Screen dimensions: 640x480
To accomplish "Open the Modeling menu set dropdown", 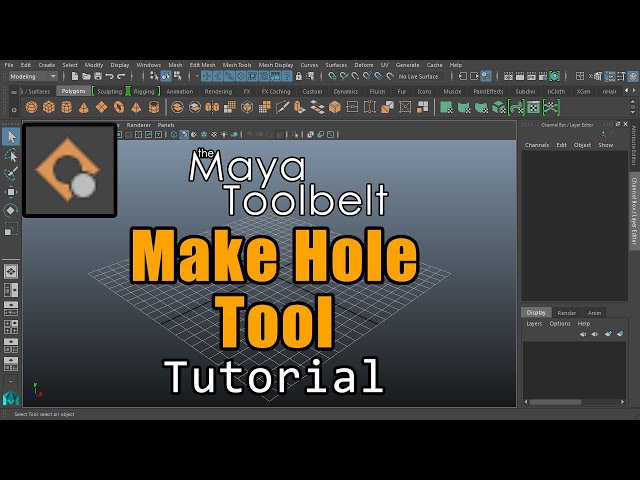I will (x=33, y=76).
